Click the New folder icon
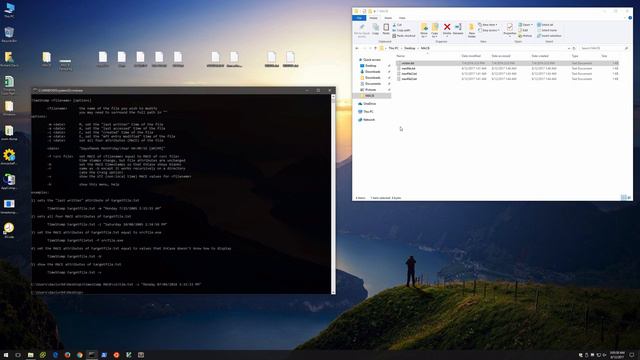This screenshot has height=360, width=640. coord(471,30)
